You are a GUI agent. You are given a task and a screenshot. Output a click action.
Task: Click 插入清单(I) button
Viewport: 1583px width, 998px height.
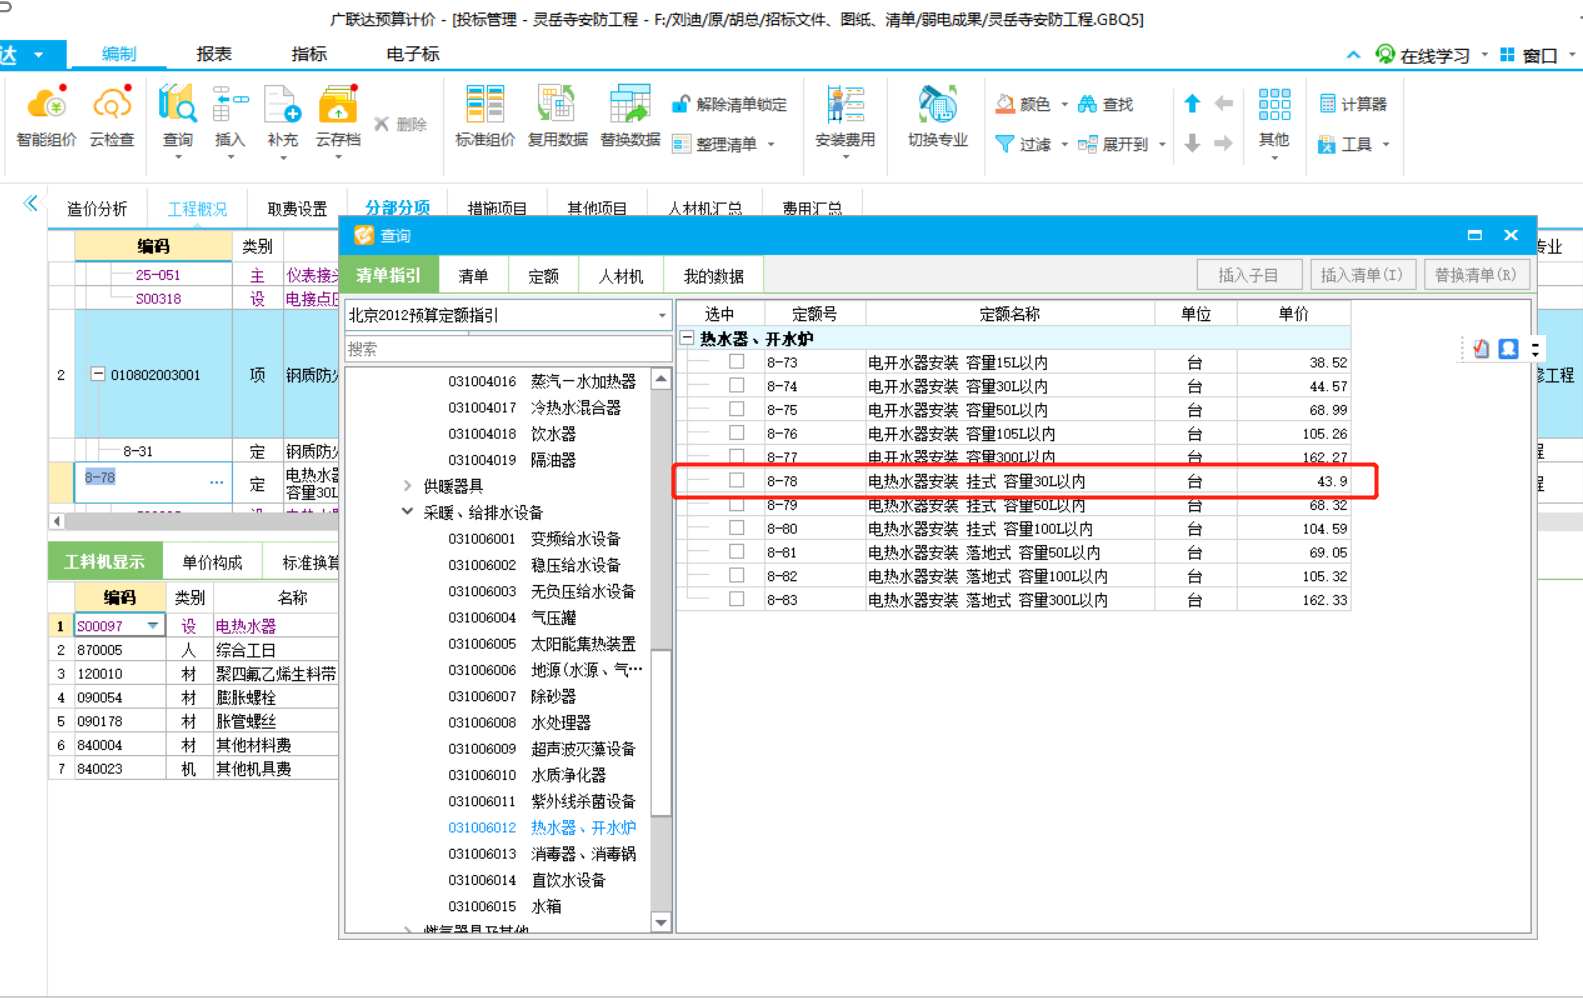tap(1361, 275)
